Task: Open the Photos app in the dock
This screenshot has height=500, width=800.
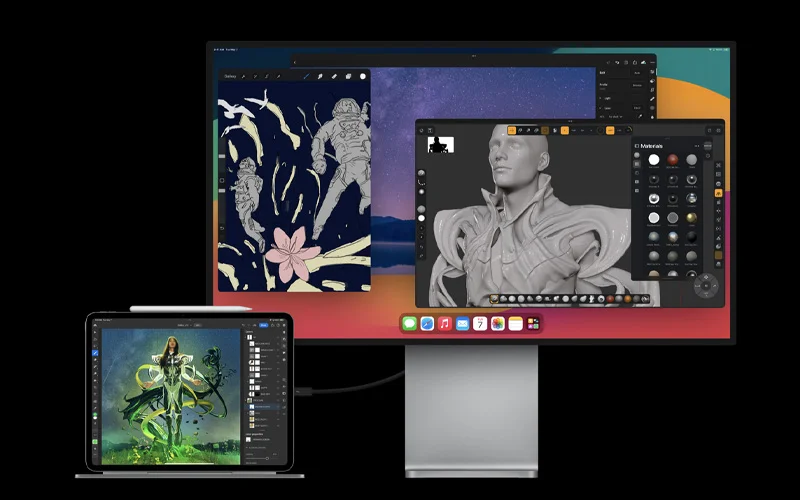Action: click(x=498, y=324)
